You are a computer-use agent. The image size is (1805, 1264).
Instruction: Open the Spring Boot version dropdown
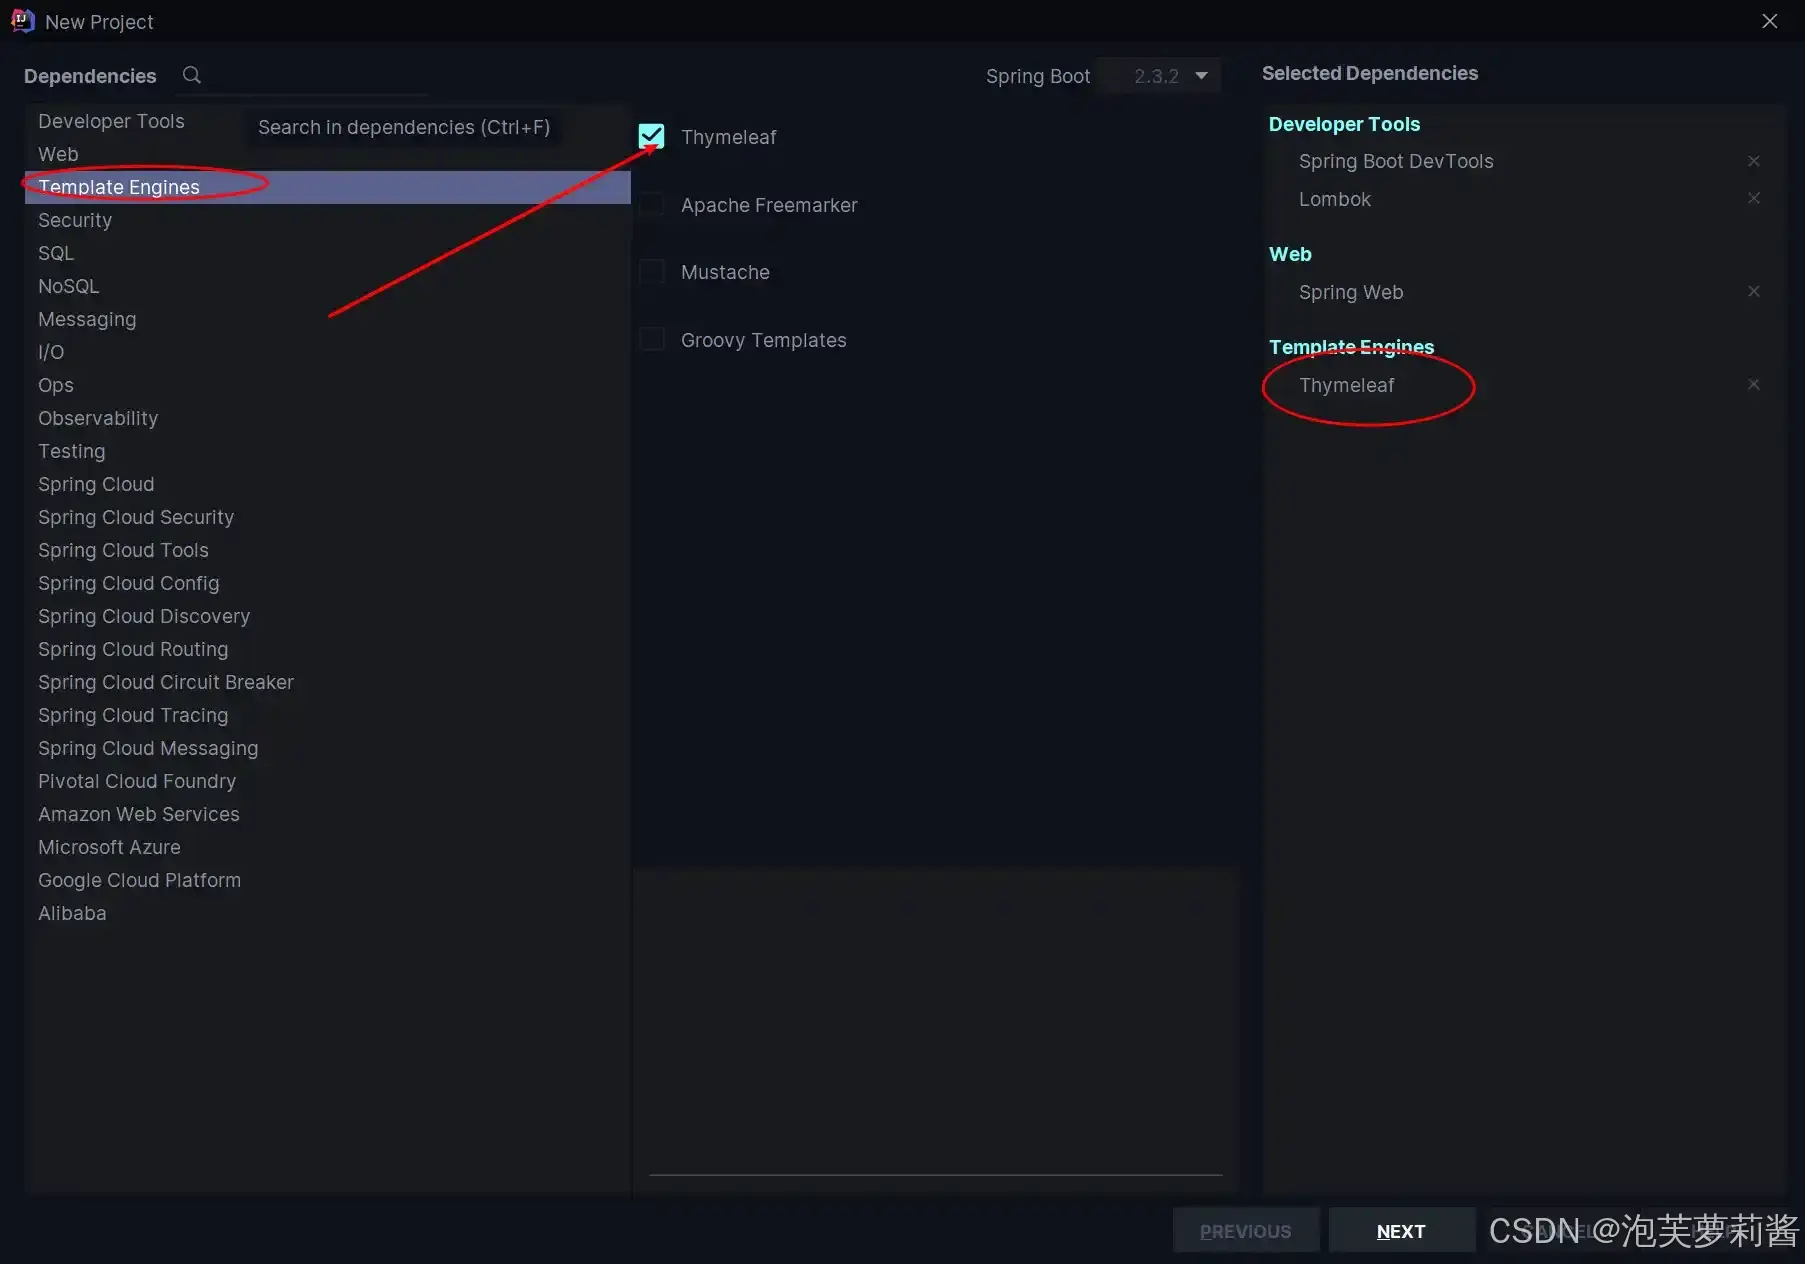click(x=1160, y=76)
